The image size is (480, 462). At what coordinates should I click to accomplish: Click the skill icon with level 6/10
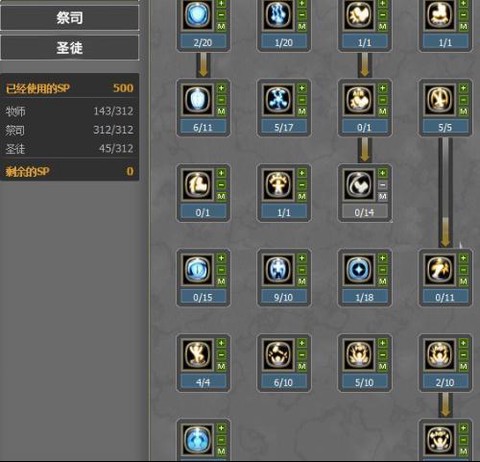coord(278,354)
